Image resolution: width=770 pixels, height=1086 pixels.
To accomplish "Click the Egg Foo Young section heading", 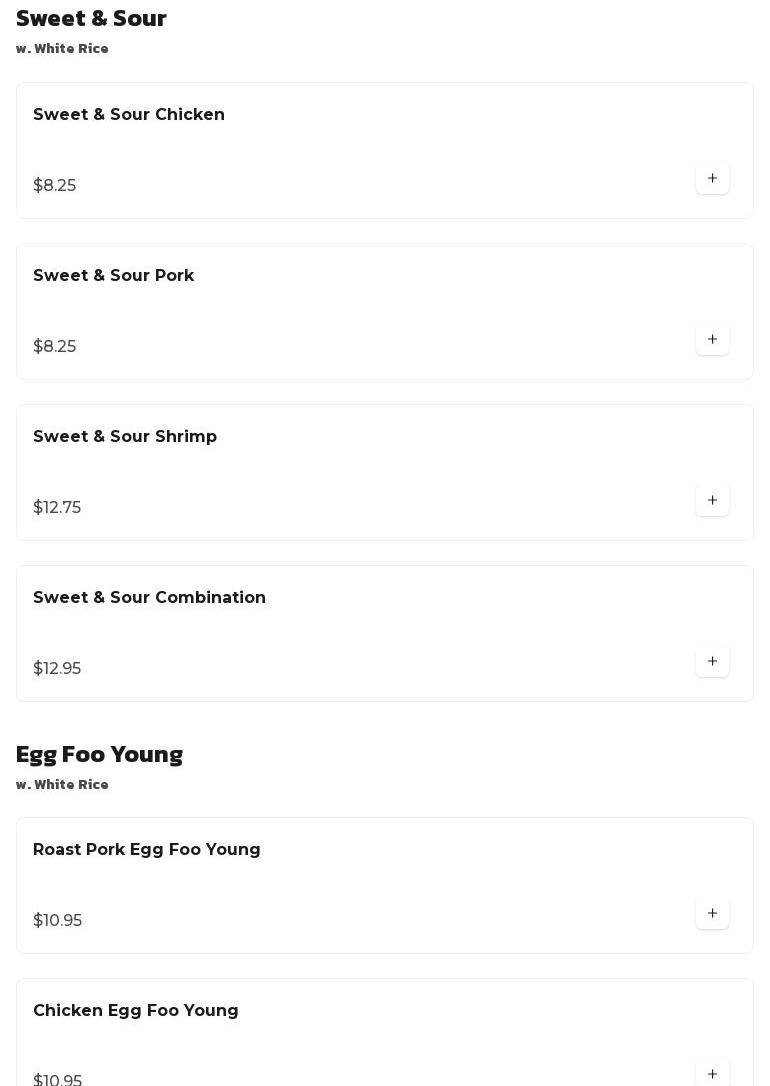I will click(99, 755).
